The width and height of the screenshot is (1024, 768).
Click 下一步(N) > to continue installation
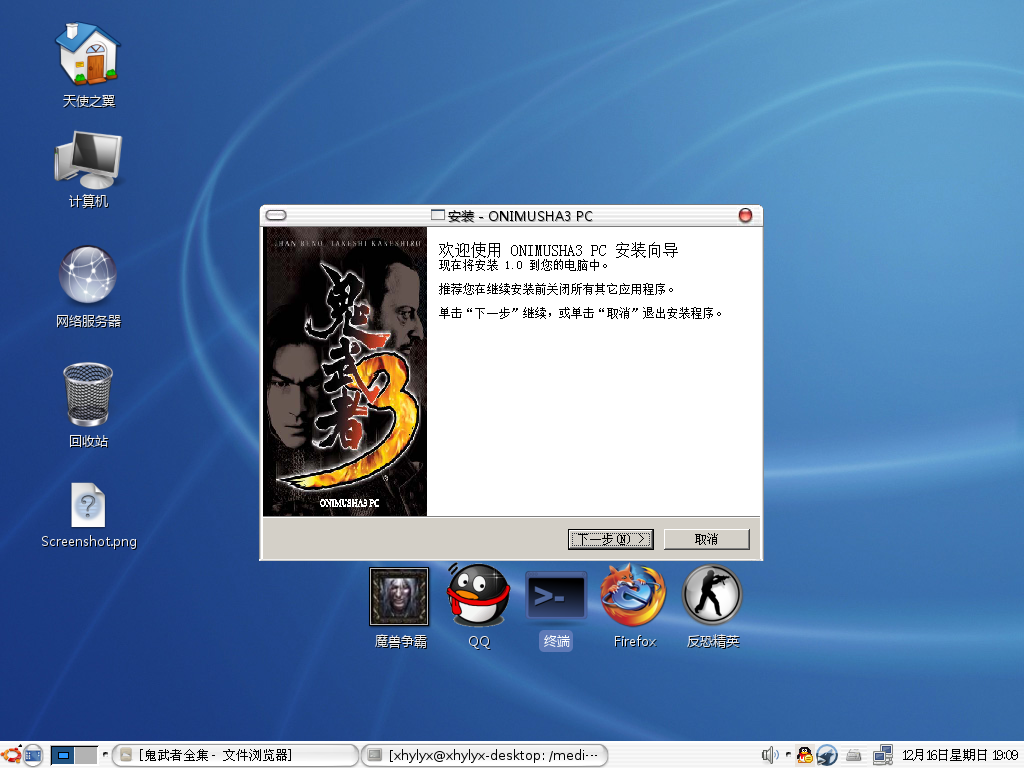pos(611,539)
